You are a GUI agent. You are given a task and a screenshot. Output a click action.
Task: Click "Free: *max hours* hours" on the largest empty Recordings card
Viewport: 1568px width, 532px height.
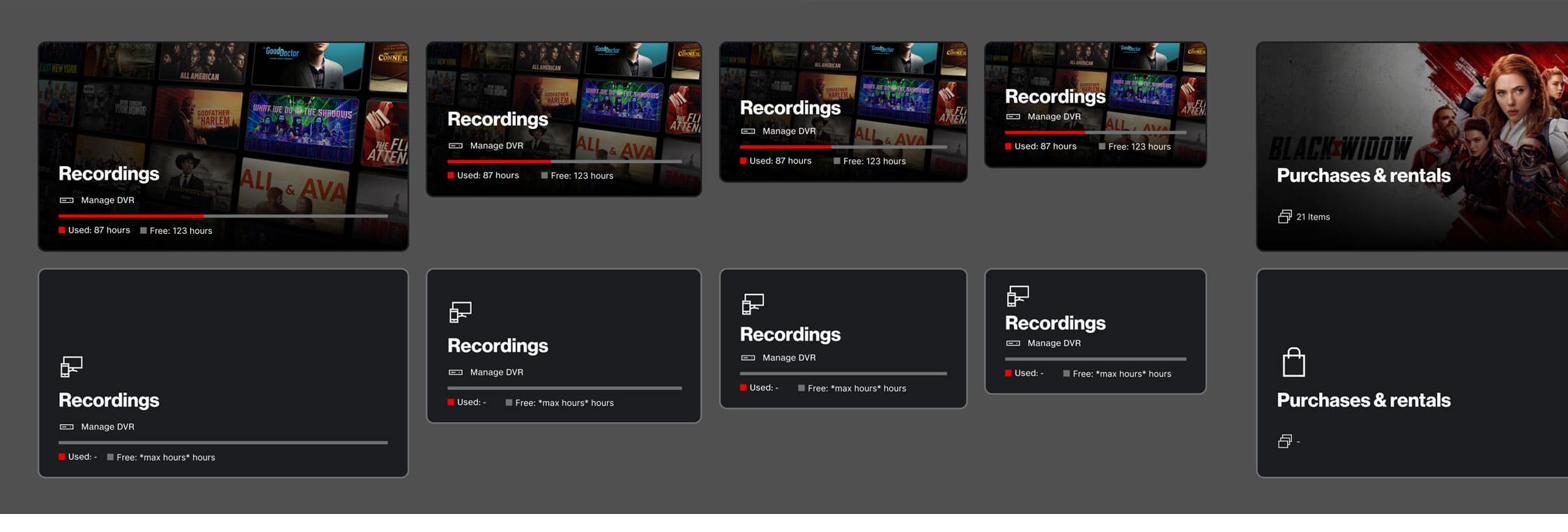pyautogui.click(x=166, y=457)
